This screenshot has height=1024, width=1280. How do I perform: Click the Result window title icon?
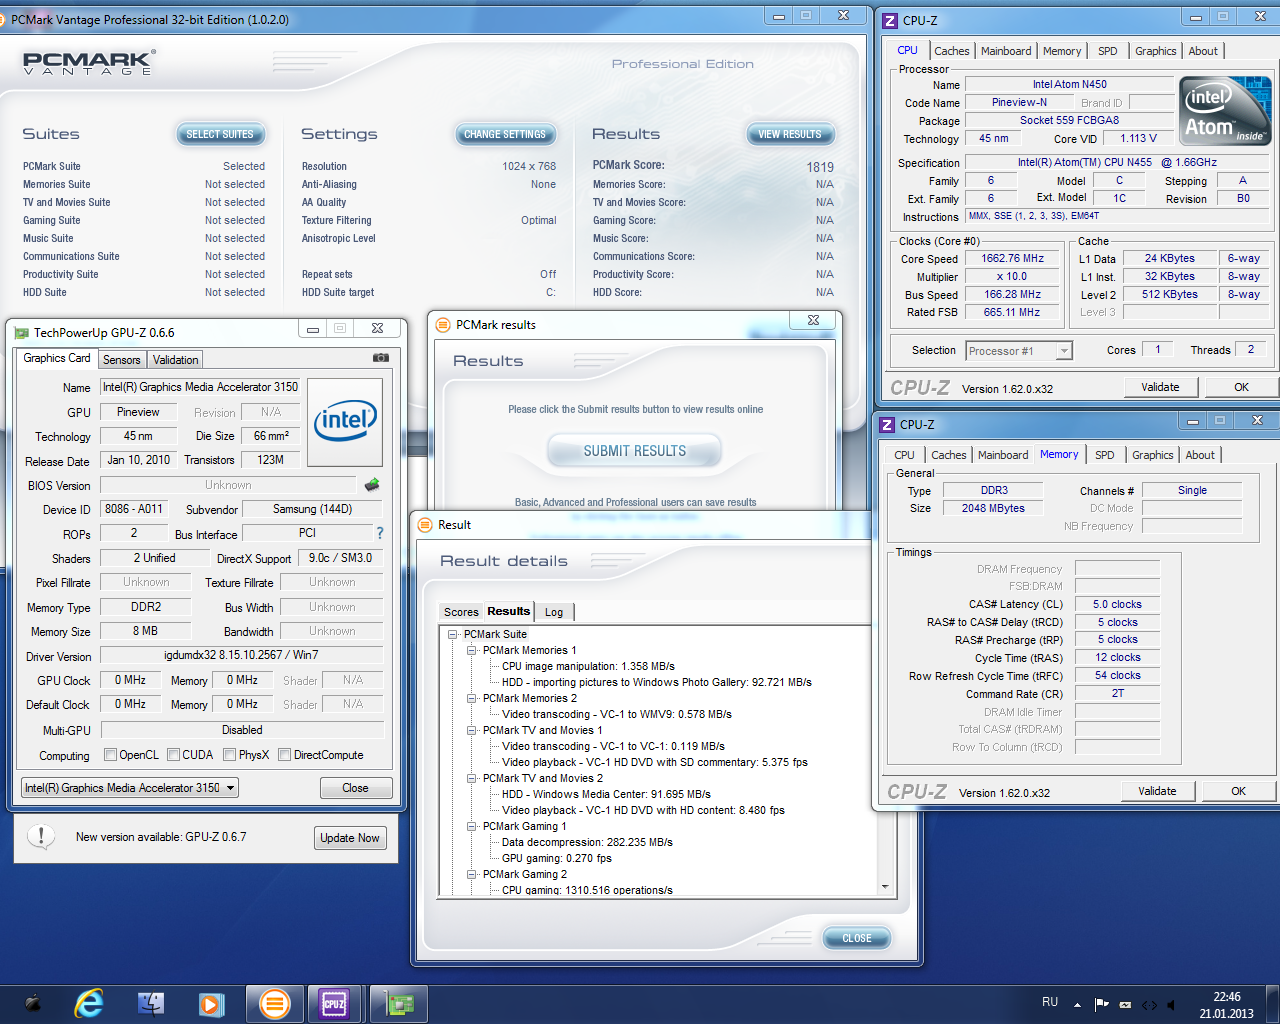(425, 525)
